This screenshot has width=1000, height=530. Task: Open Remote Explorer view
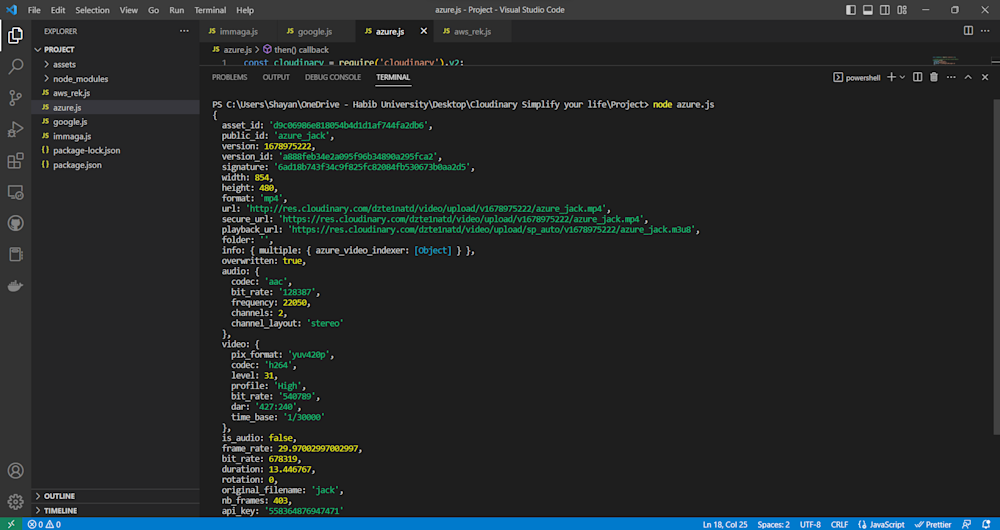tap(15, 192)
